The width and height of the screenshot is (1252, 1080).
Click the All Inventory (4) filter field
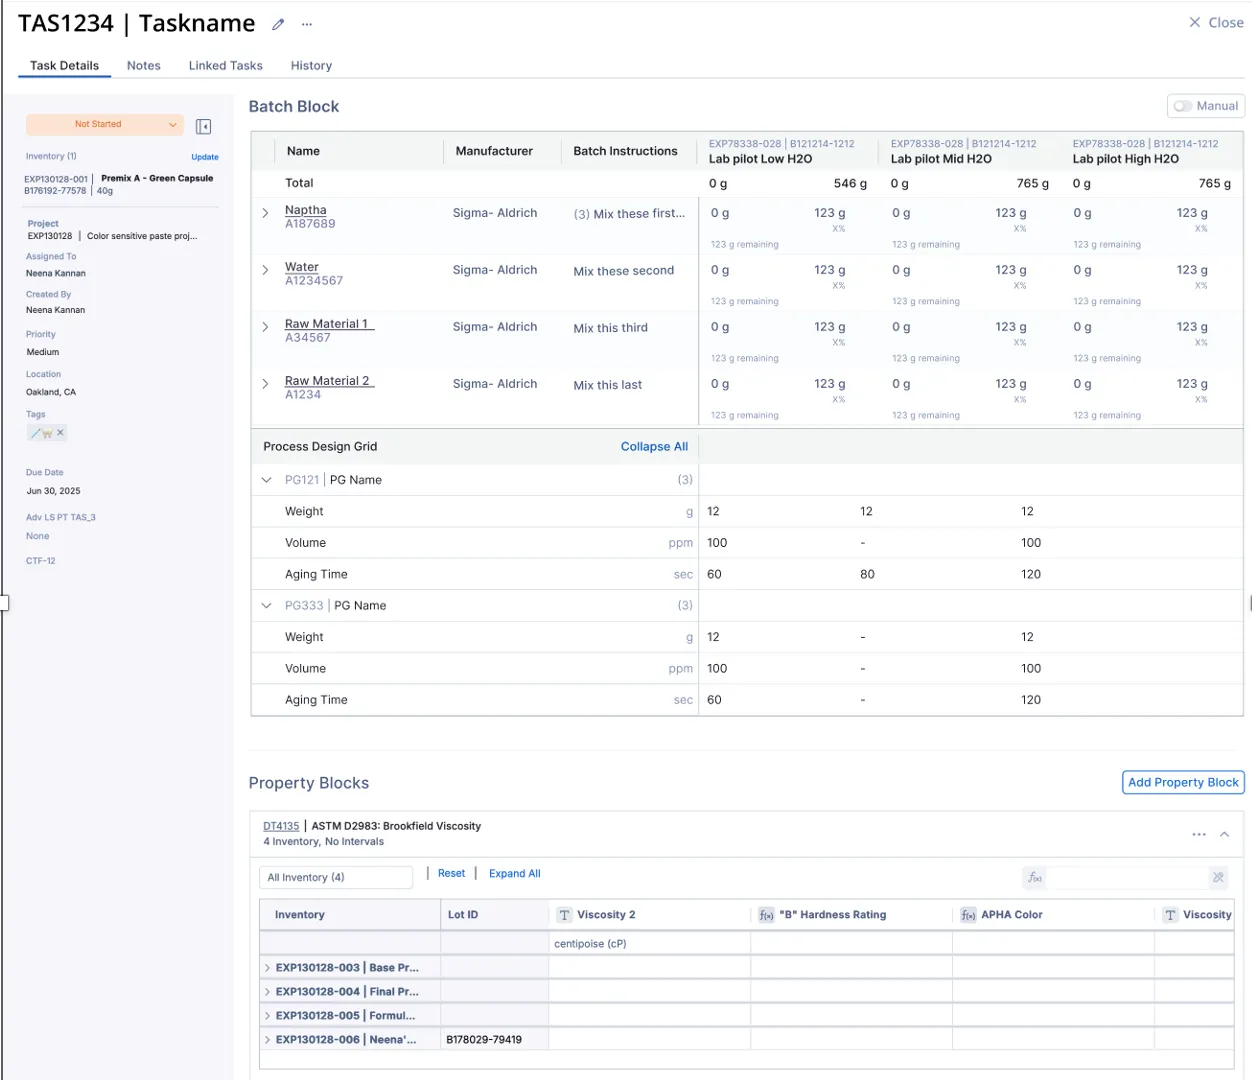click(x=335, y=877)
